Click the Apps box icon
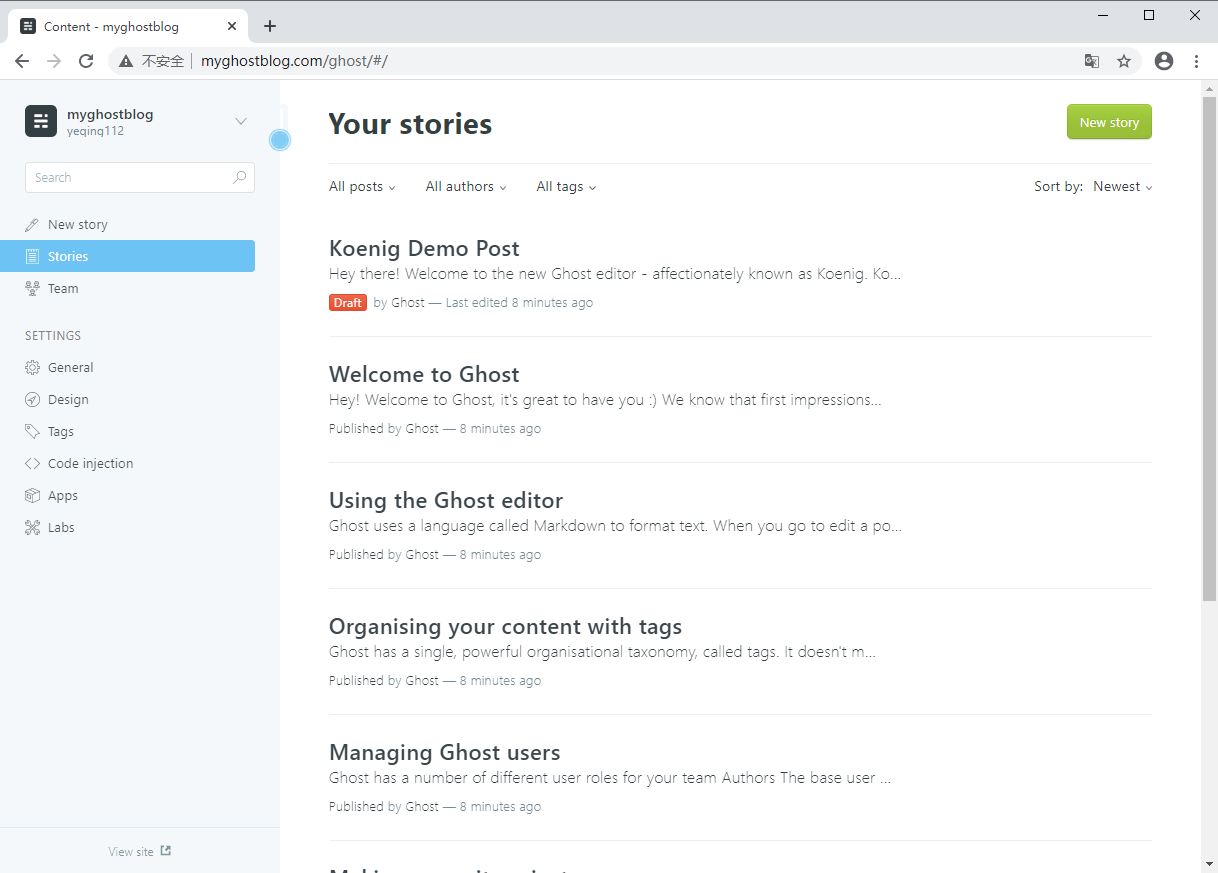Viewport: 1218px width, 873px height. coord(32,496)
